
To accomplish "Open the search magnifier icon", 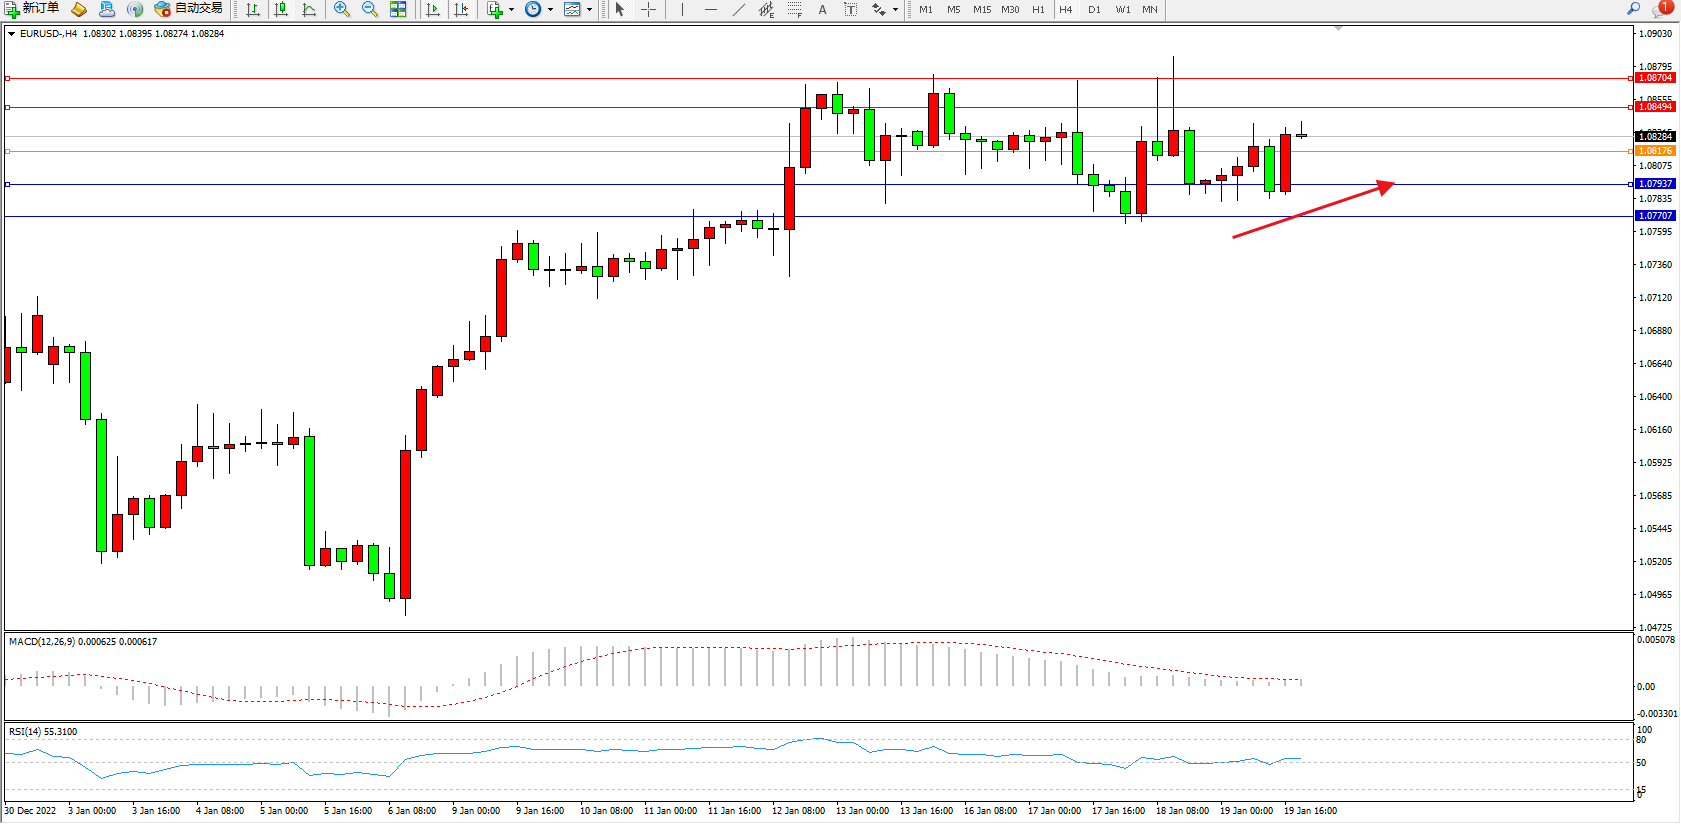I will (1633, 8).
